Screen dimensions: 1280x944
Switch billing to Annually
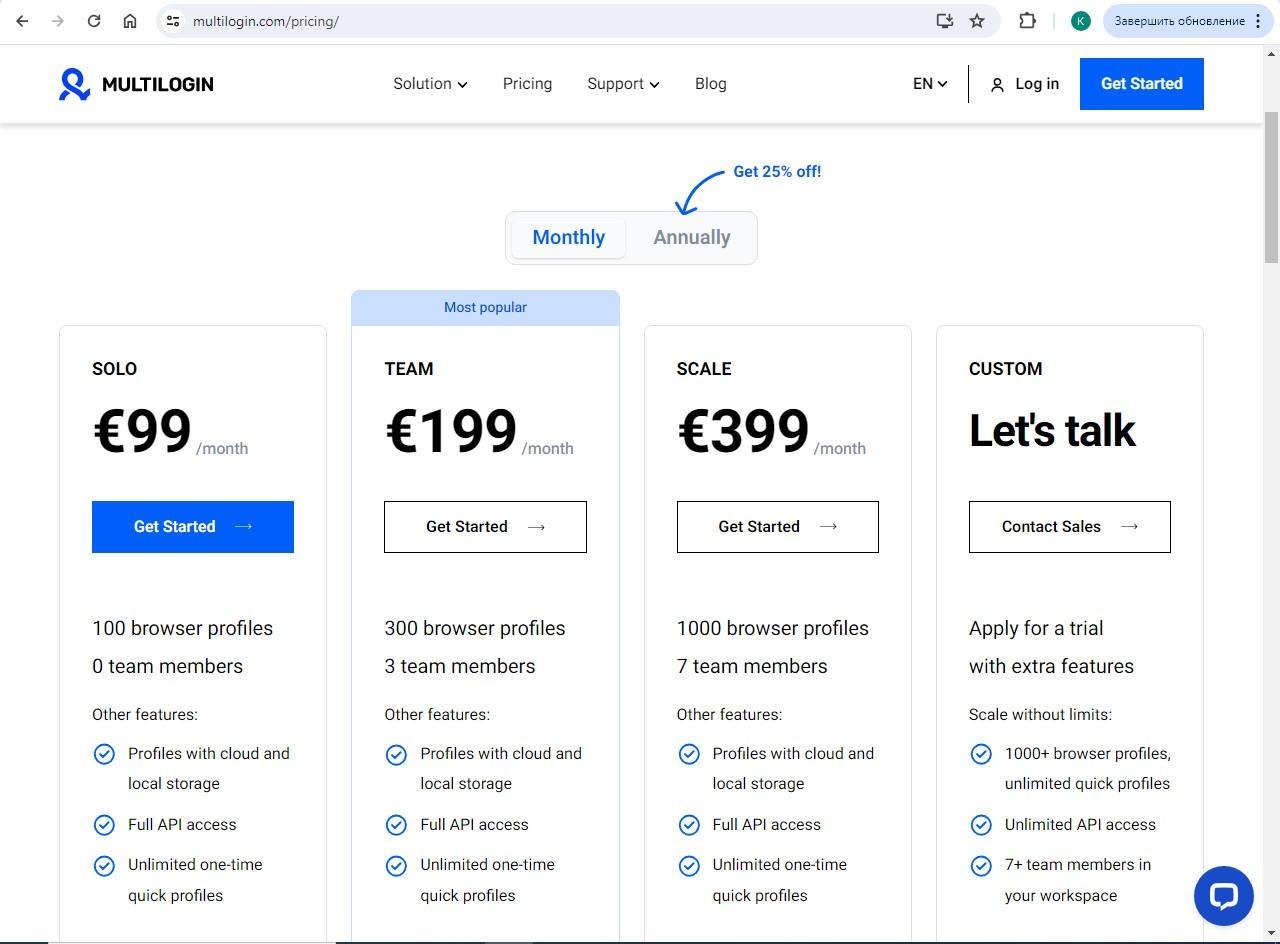click(x=692, y=238)
